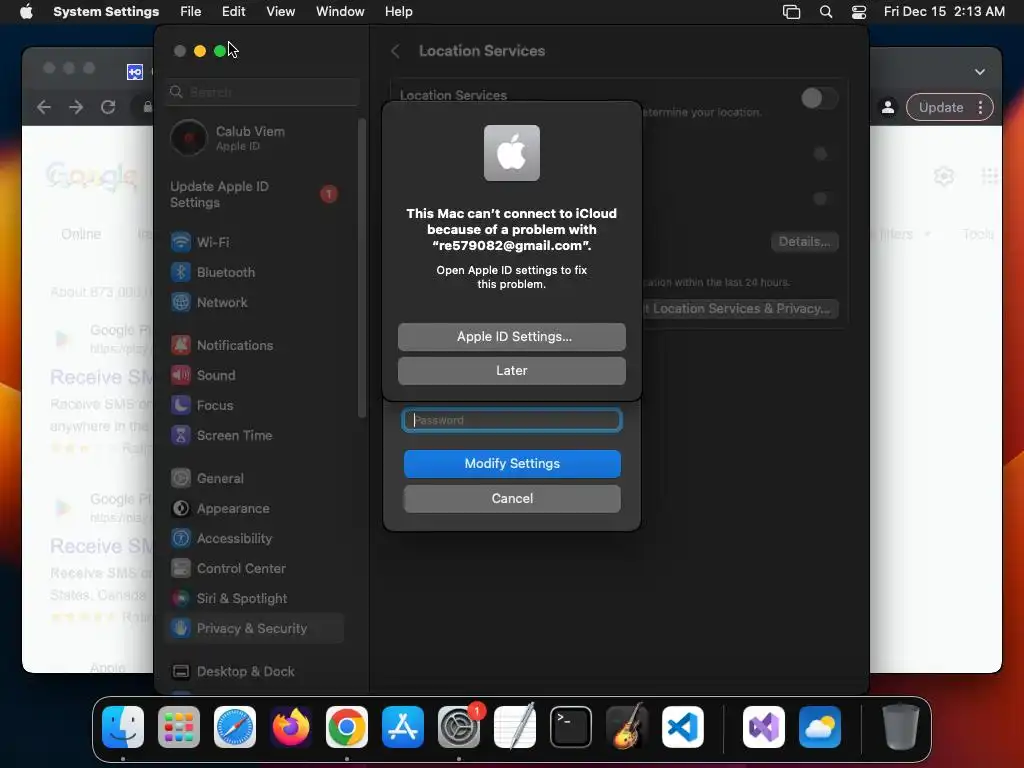This screenshot has height=768, width=1024.
Task: Focus the Password input field
Action: pos(511,420)
